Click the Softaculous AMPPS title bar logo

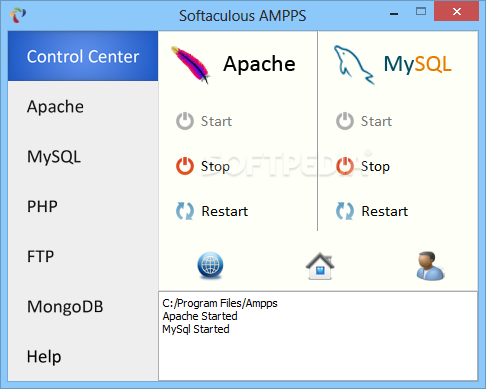(18, 15)
